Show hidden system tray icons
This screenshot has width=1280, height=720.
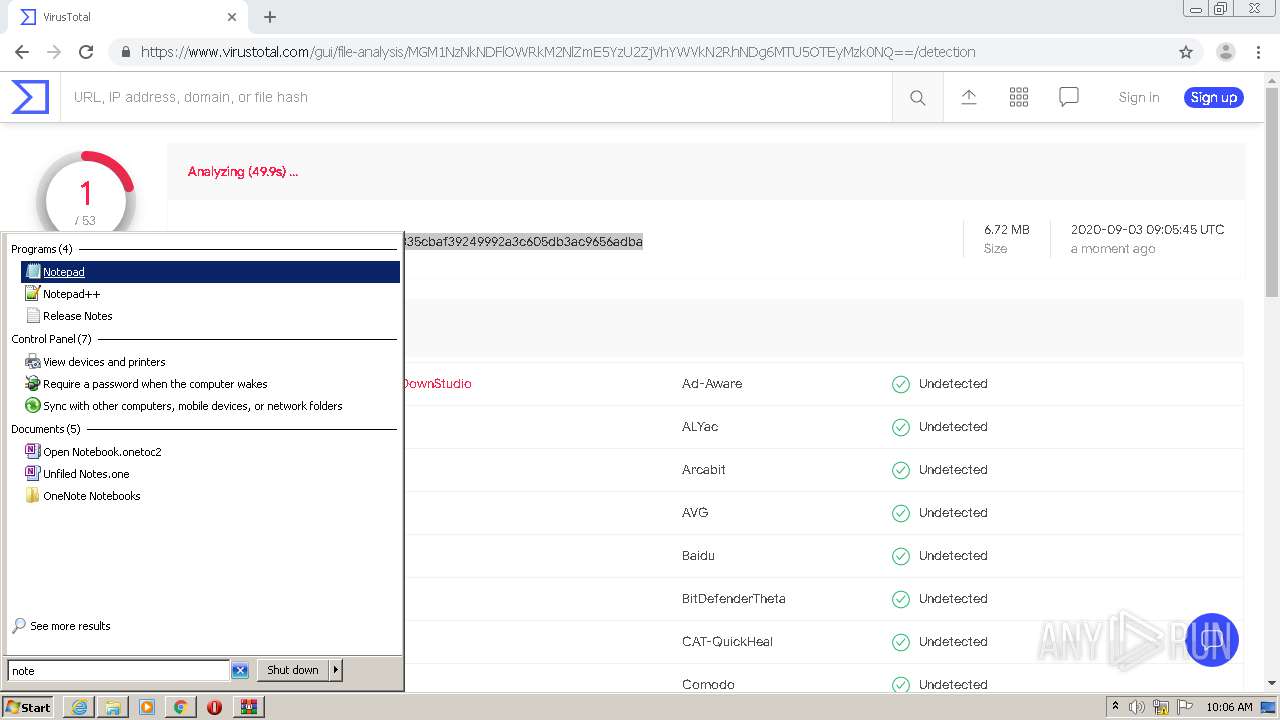tap(1115, 707)
